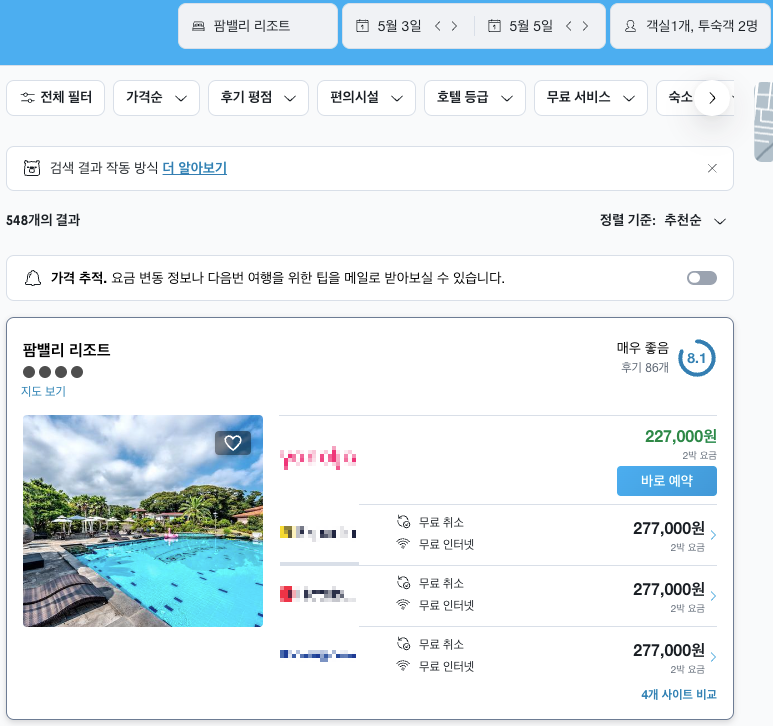Click 무료 인터넷 in the red-logo offer row

pos(446,605)
